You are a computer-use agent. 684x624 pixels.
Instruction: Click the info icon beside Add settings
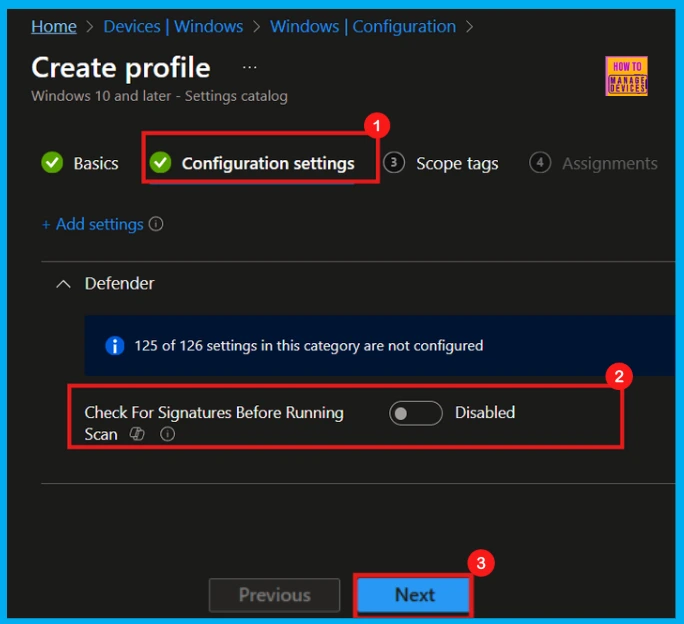point(156,224)
